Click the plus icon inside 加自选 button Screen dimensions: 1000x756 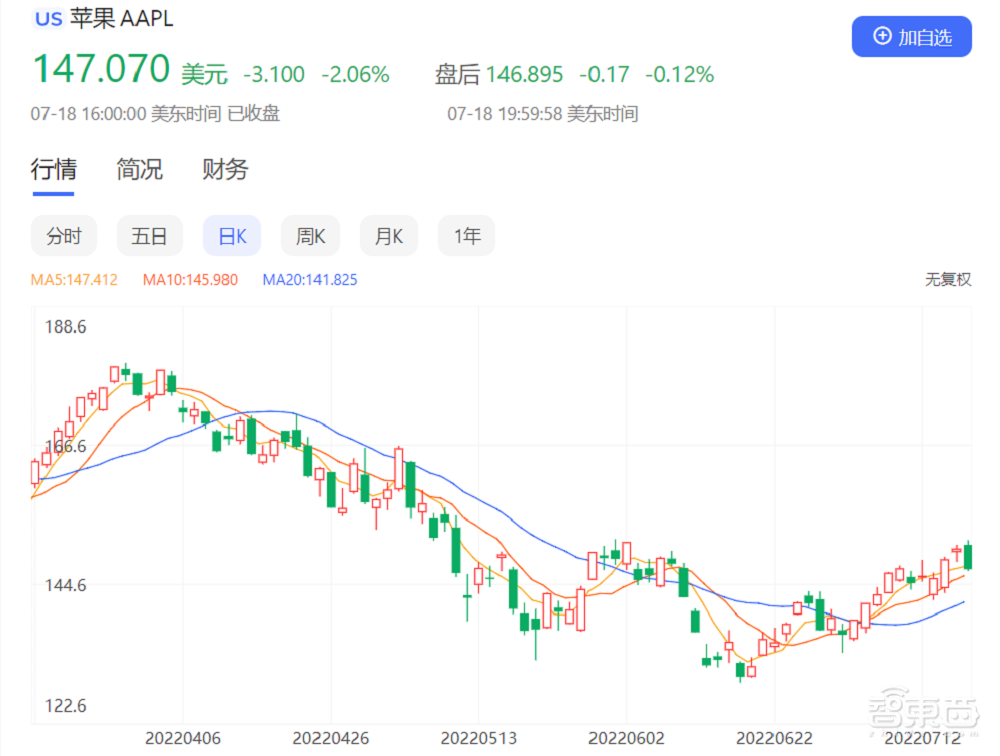(881, 36)
